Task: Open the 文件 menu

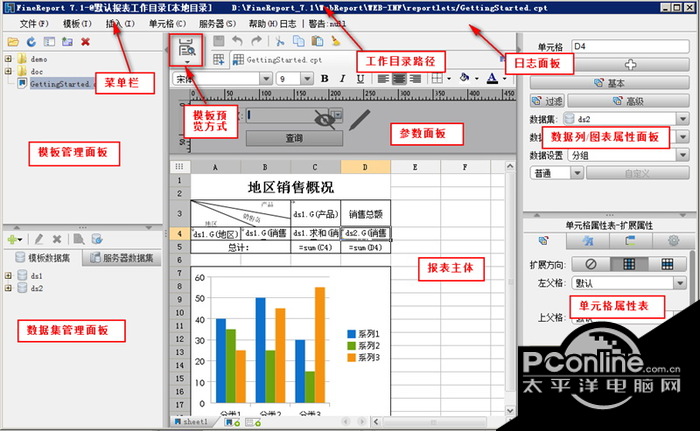Action: click(x=34, y=24)
